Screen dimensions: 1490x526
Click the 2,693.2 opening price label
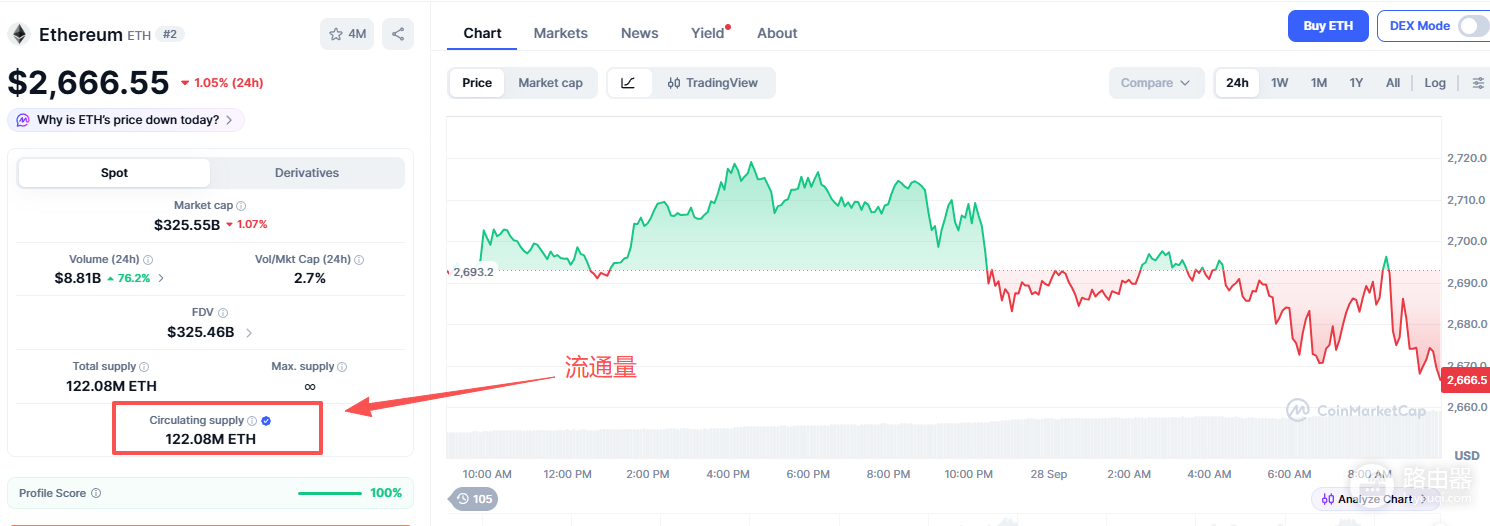[472, 272]
